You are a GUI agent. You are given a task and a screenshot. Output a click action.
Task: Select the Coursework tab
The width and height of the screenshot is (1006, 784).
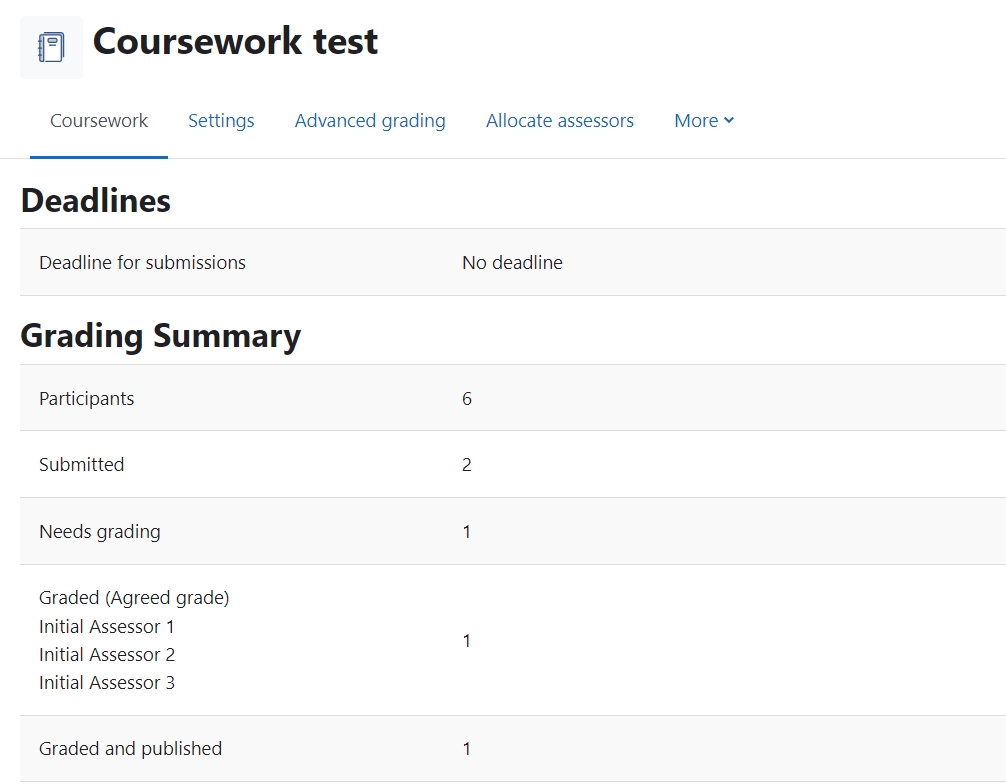98,120
